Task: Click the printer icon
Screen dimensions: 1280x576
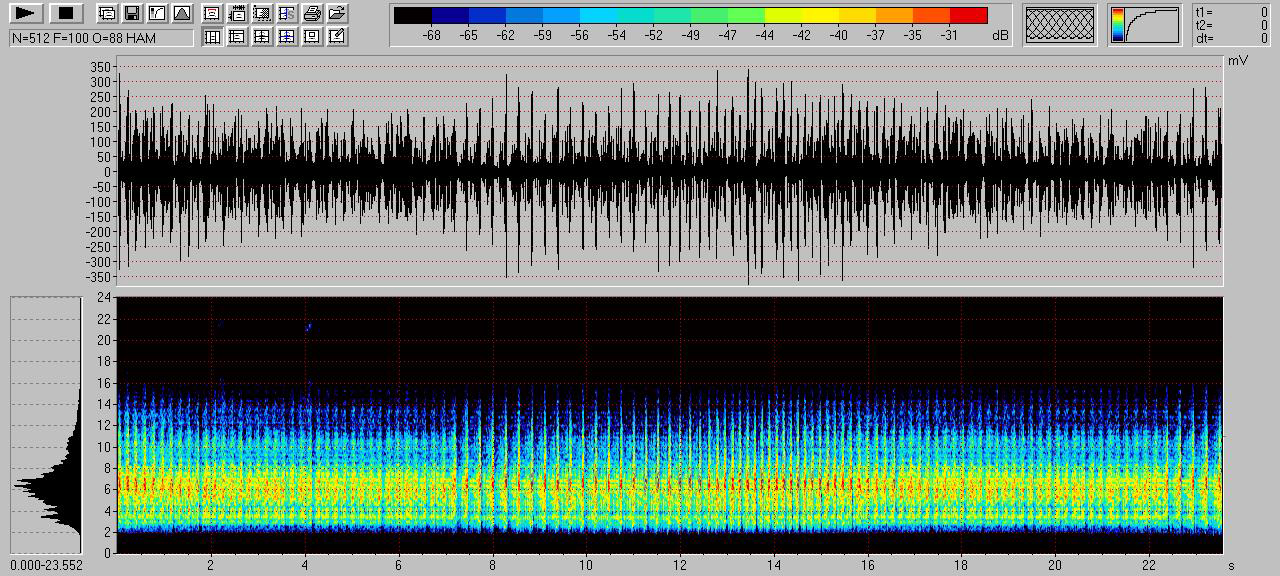Action: pos(312,13)
